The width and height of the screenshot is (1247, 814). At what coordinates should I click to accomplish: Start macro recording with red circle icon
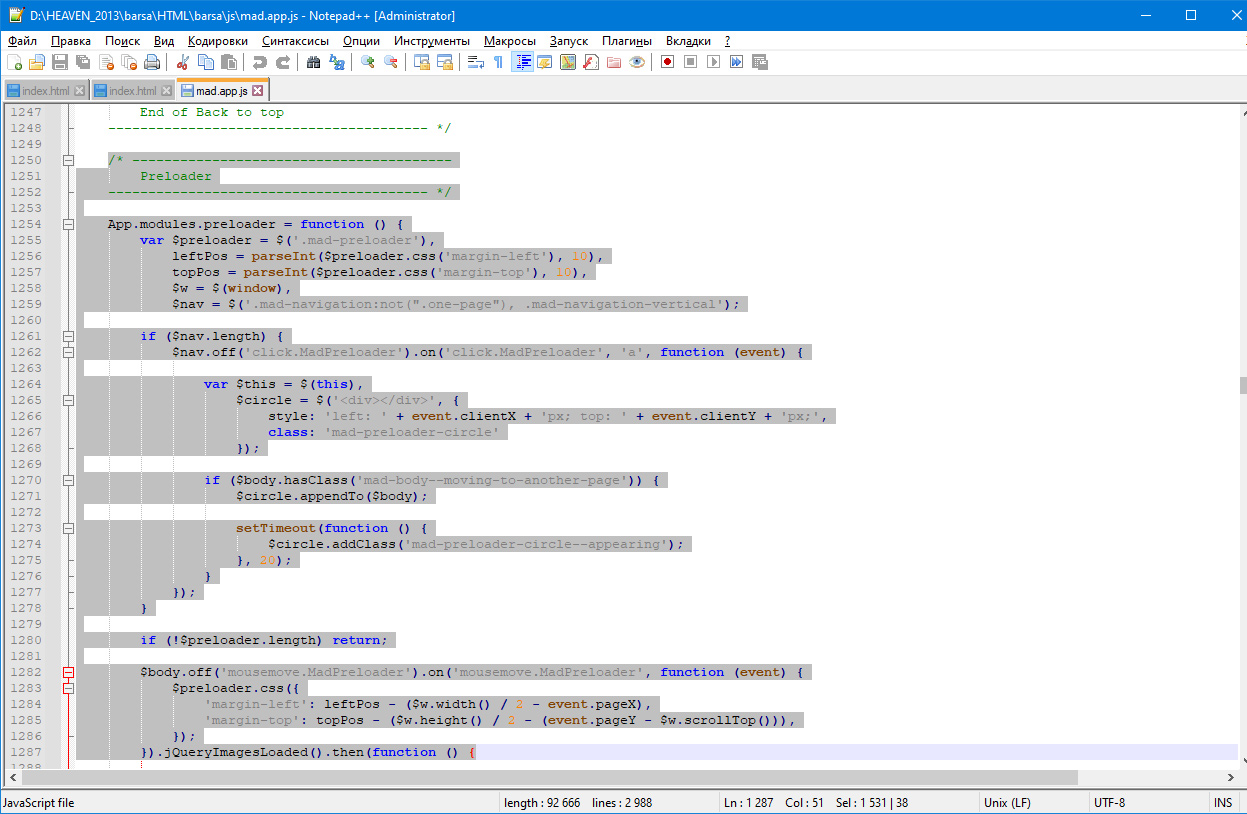click(x=667, y=62)
